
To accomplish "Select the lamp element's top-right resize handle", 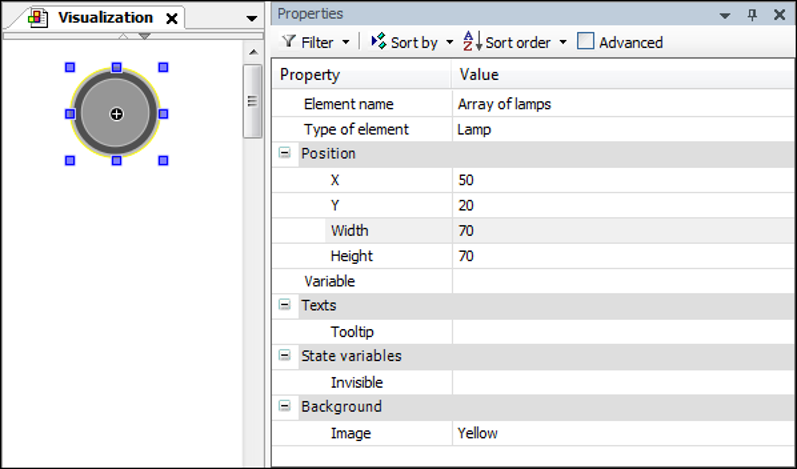I will point(163,67).
